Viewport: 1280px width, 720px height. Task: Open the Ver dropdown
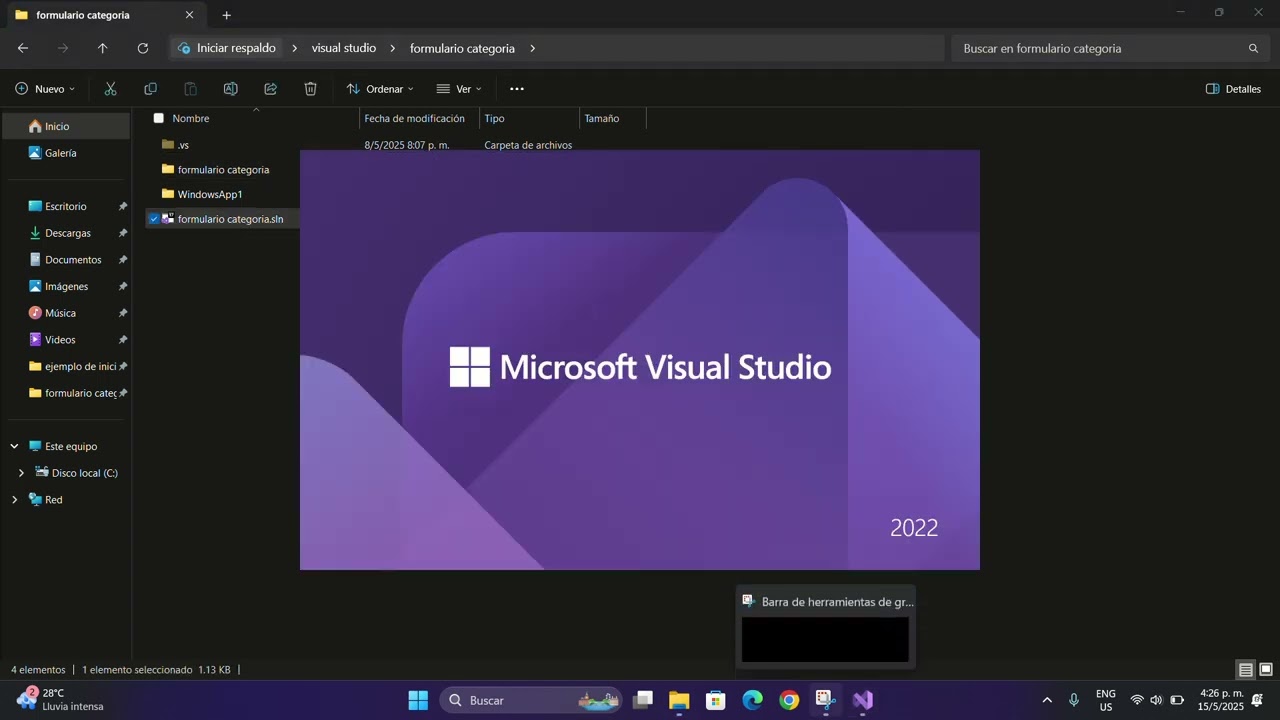(459, 89)
